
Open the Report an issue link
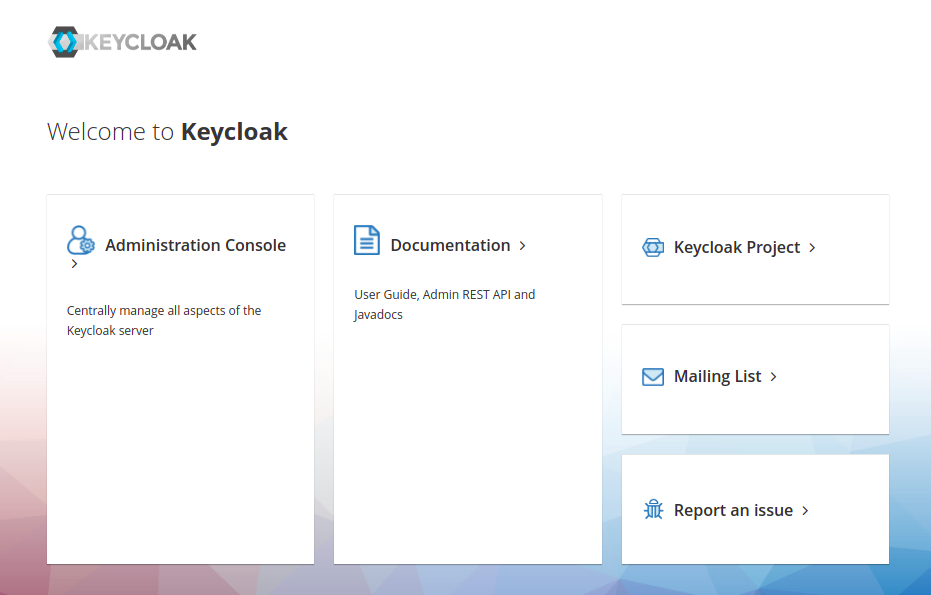733,510
